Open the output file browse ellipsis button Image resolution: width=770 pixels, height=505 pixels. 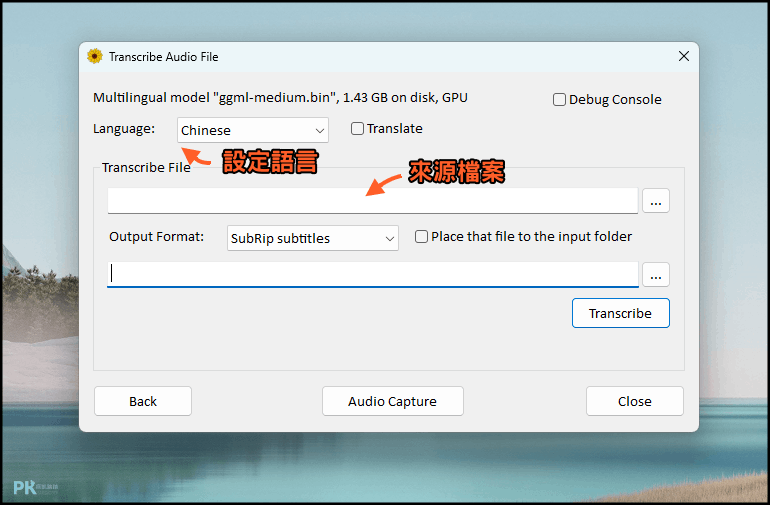656,274
